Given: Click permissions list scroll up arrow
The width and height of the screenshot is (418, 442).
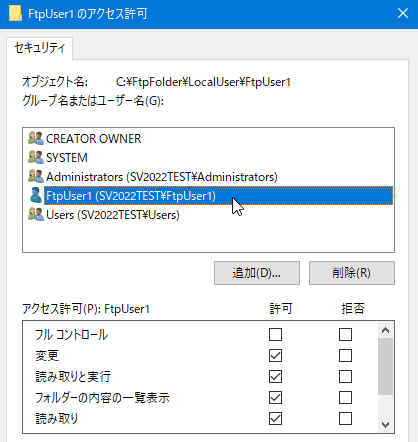Looking at the screenshot, I should pos(386,330).
